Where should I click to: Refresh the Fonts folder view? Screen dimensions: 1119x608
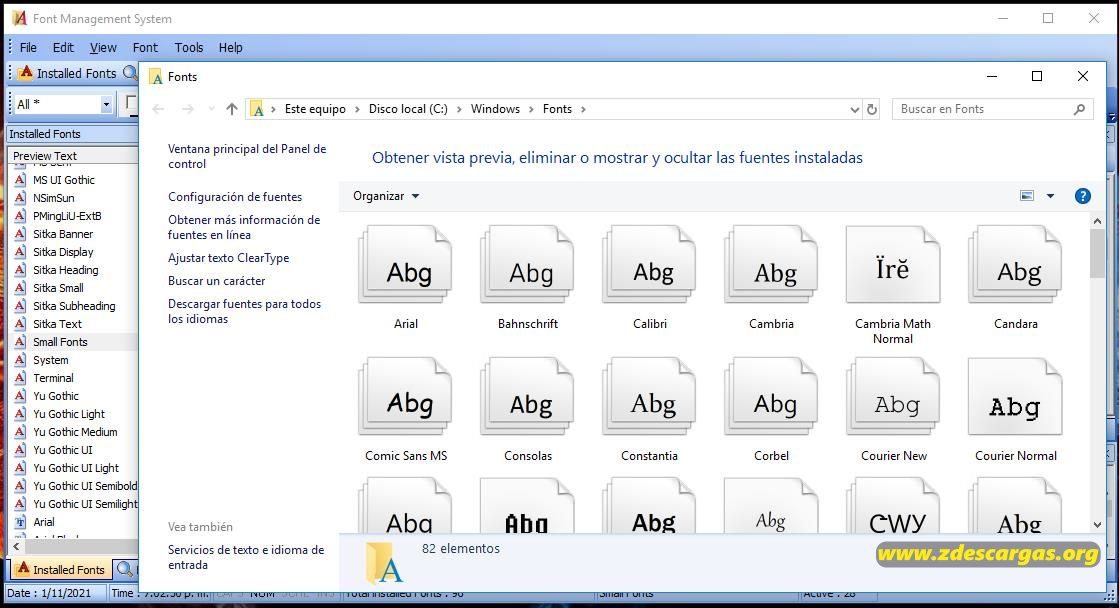872,109
